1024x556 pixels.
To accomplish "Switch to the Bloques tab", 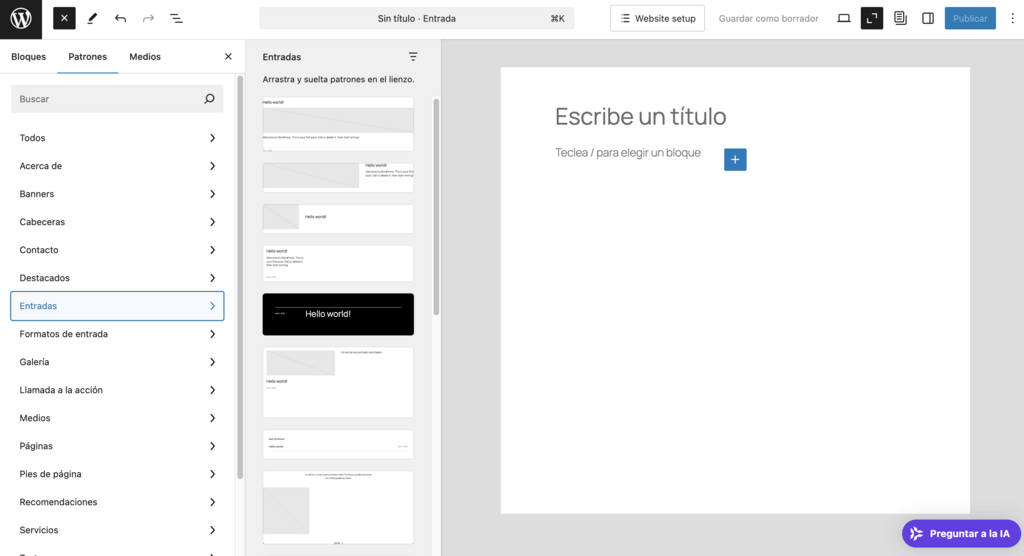I will point(29,57).
